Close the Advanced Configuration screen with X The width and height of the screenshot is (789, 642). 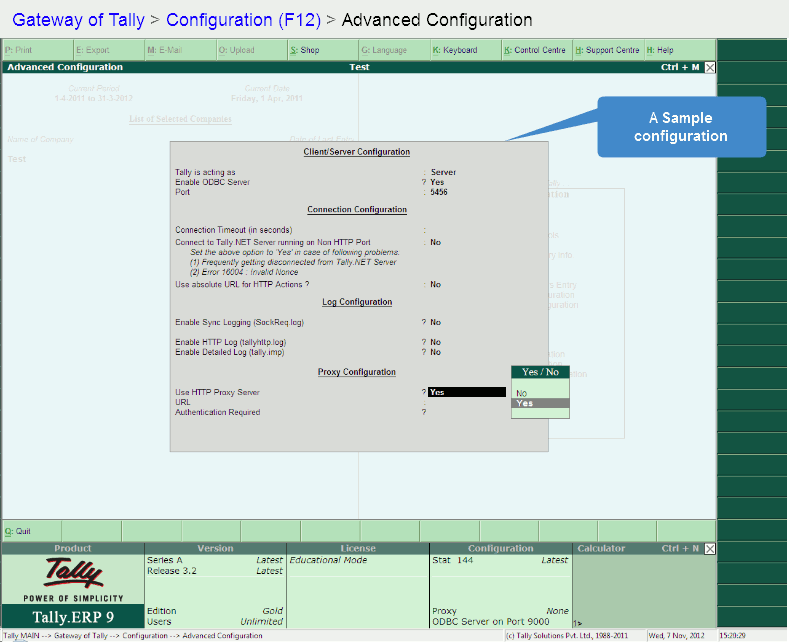coord(709,67)
